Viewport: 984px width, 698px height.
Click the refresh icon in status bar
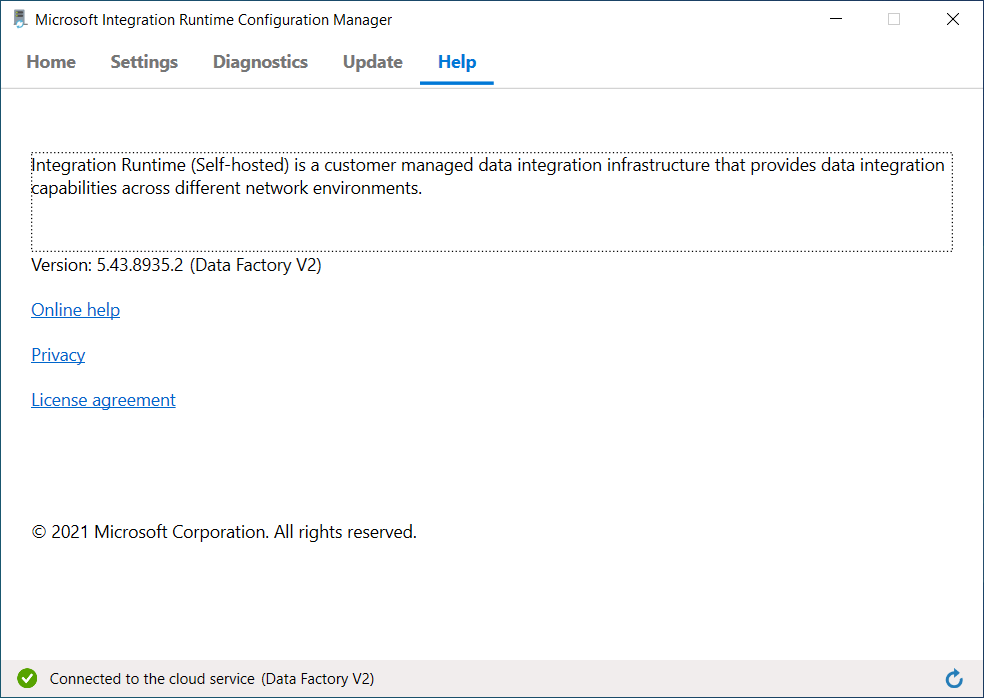(954, 679)
